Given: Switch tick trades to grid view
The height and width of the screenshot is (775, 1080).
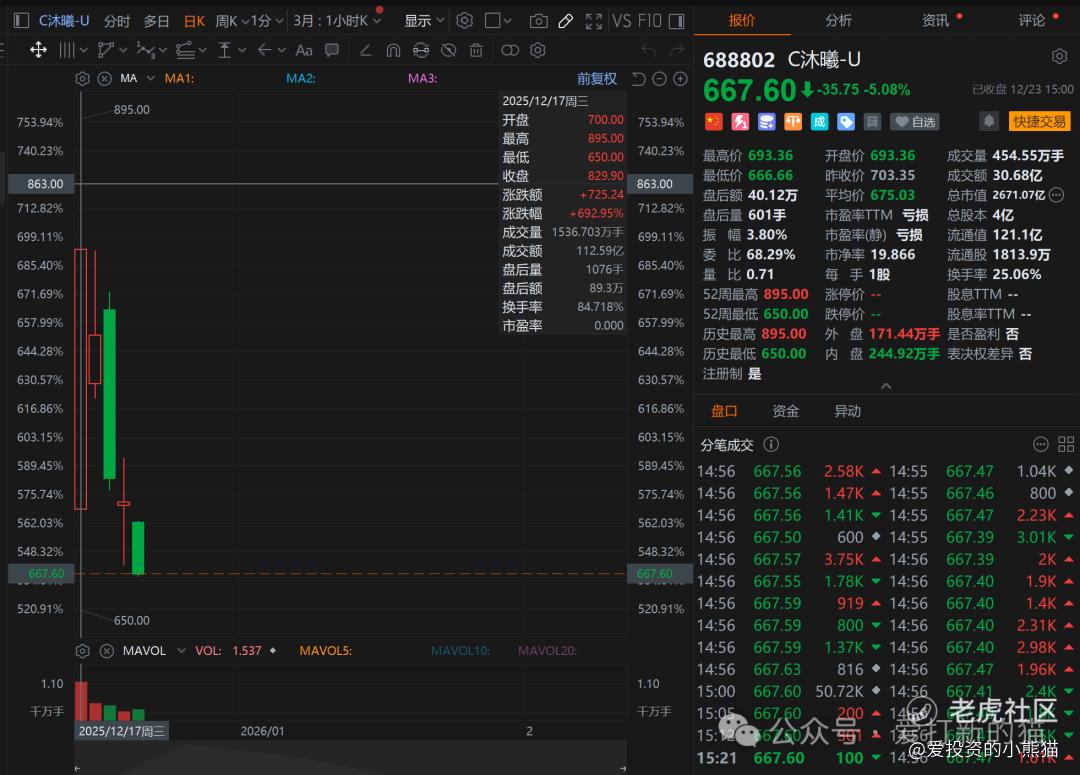Looking at the screenshot, I should coord(1066,444).
